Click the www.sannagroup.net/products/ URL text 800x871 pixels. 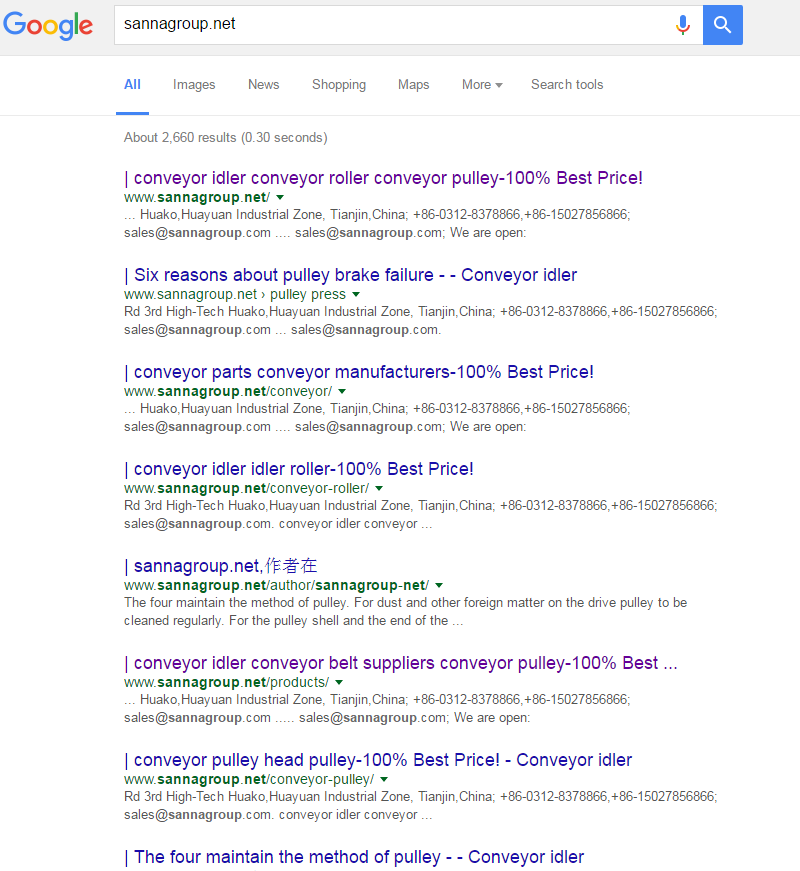pyautogui.click(x=226, y=682)
